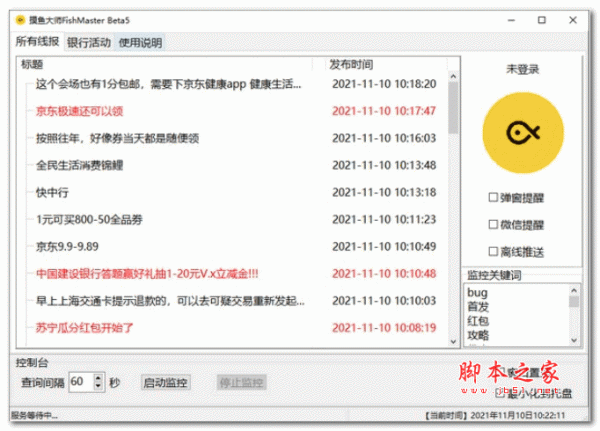Select the row 快中行
The image size is (600, 431).
(236, 193)
